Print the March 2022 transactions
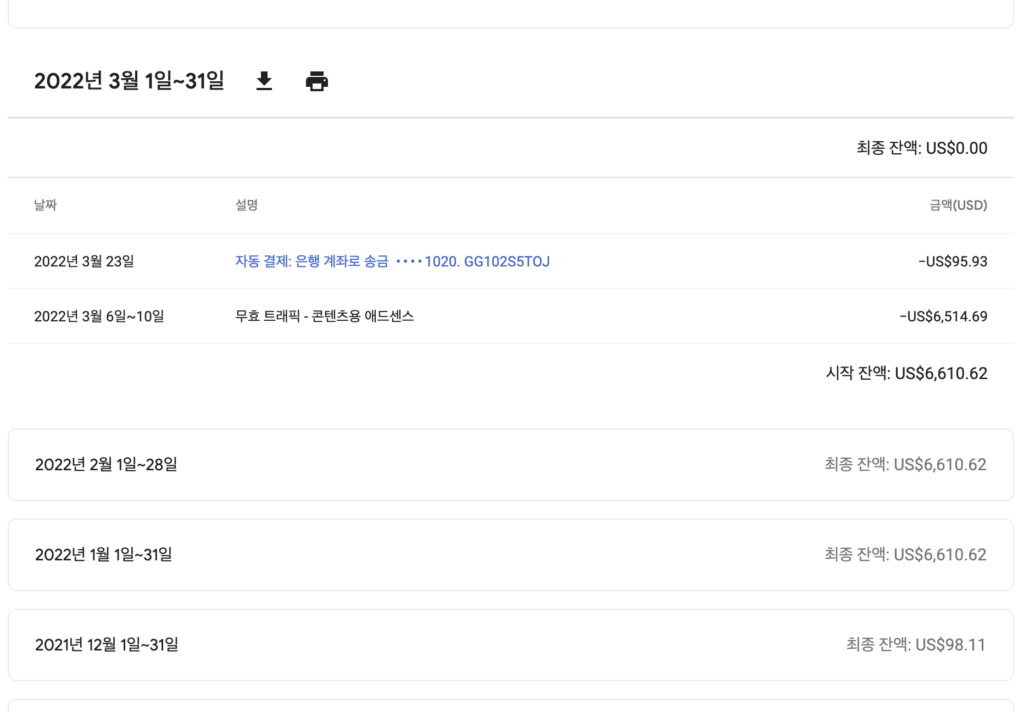Screen dimensions: 1024x712 [317, 81]
